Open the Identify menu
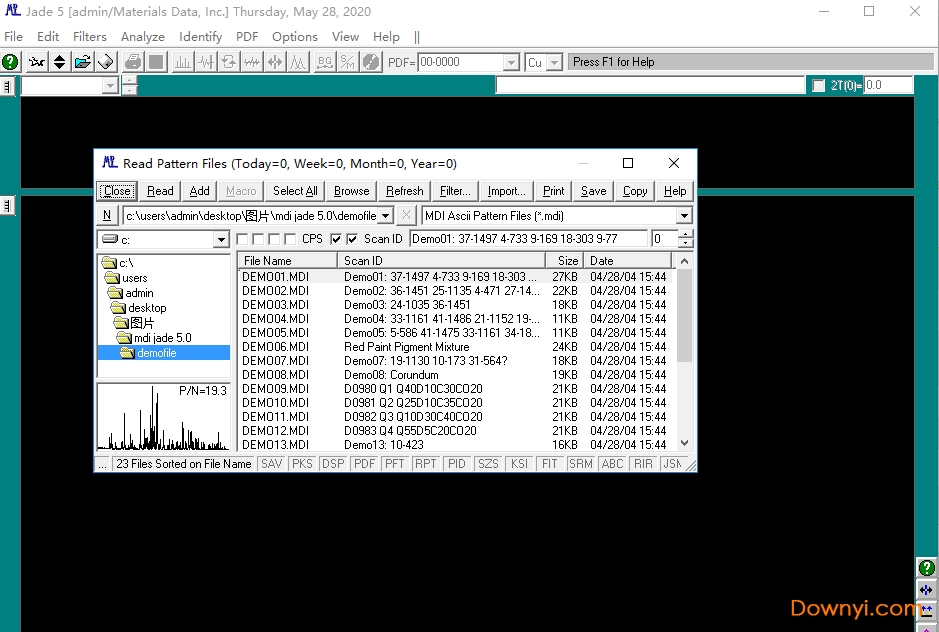Screen dimensions: 939x632 tap(200, 37)
